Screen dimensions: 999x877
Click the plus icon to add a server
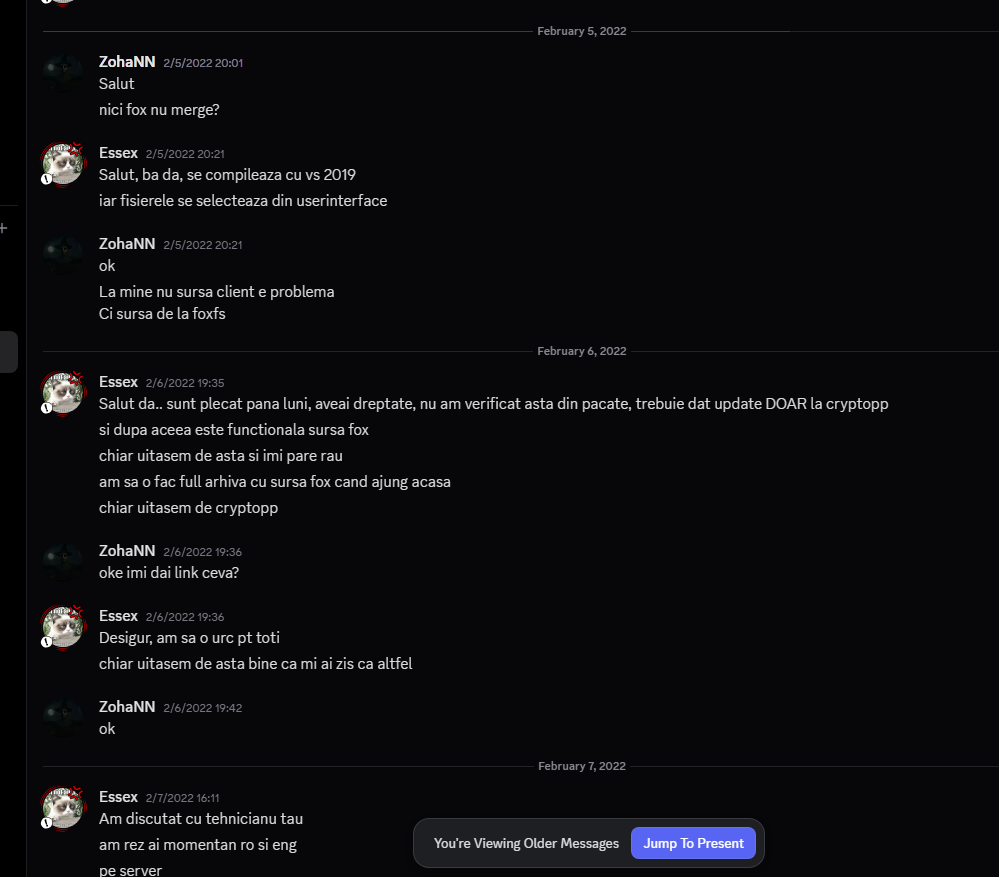(x=5, y=228)
